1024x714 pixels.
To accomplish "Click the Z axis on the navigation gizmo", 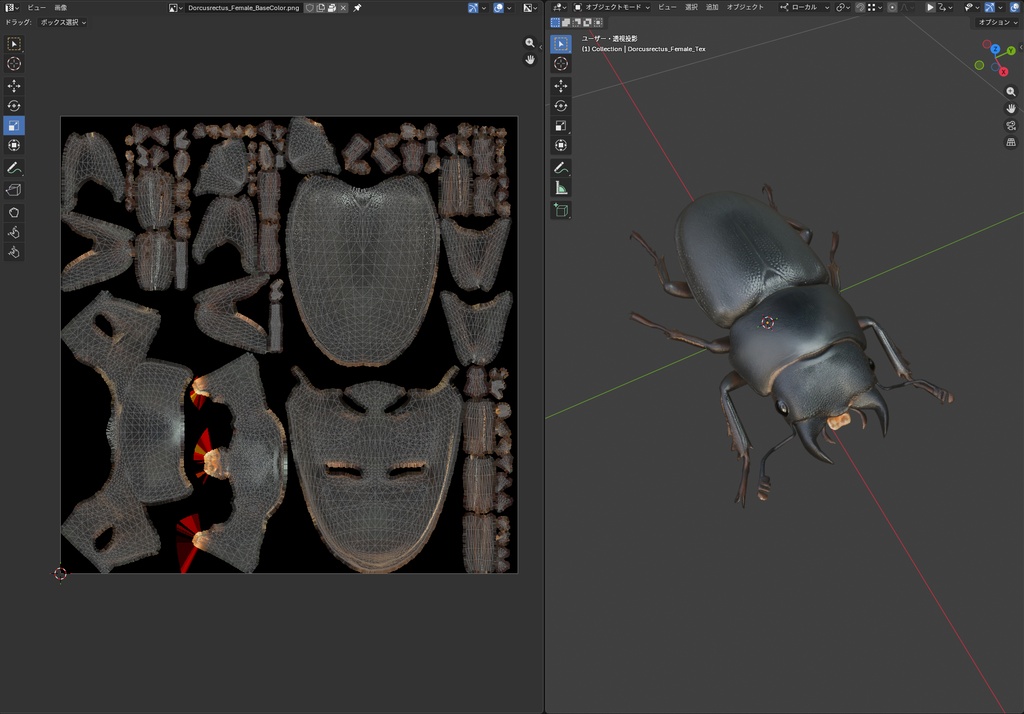I will click(995, 49).
